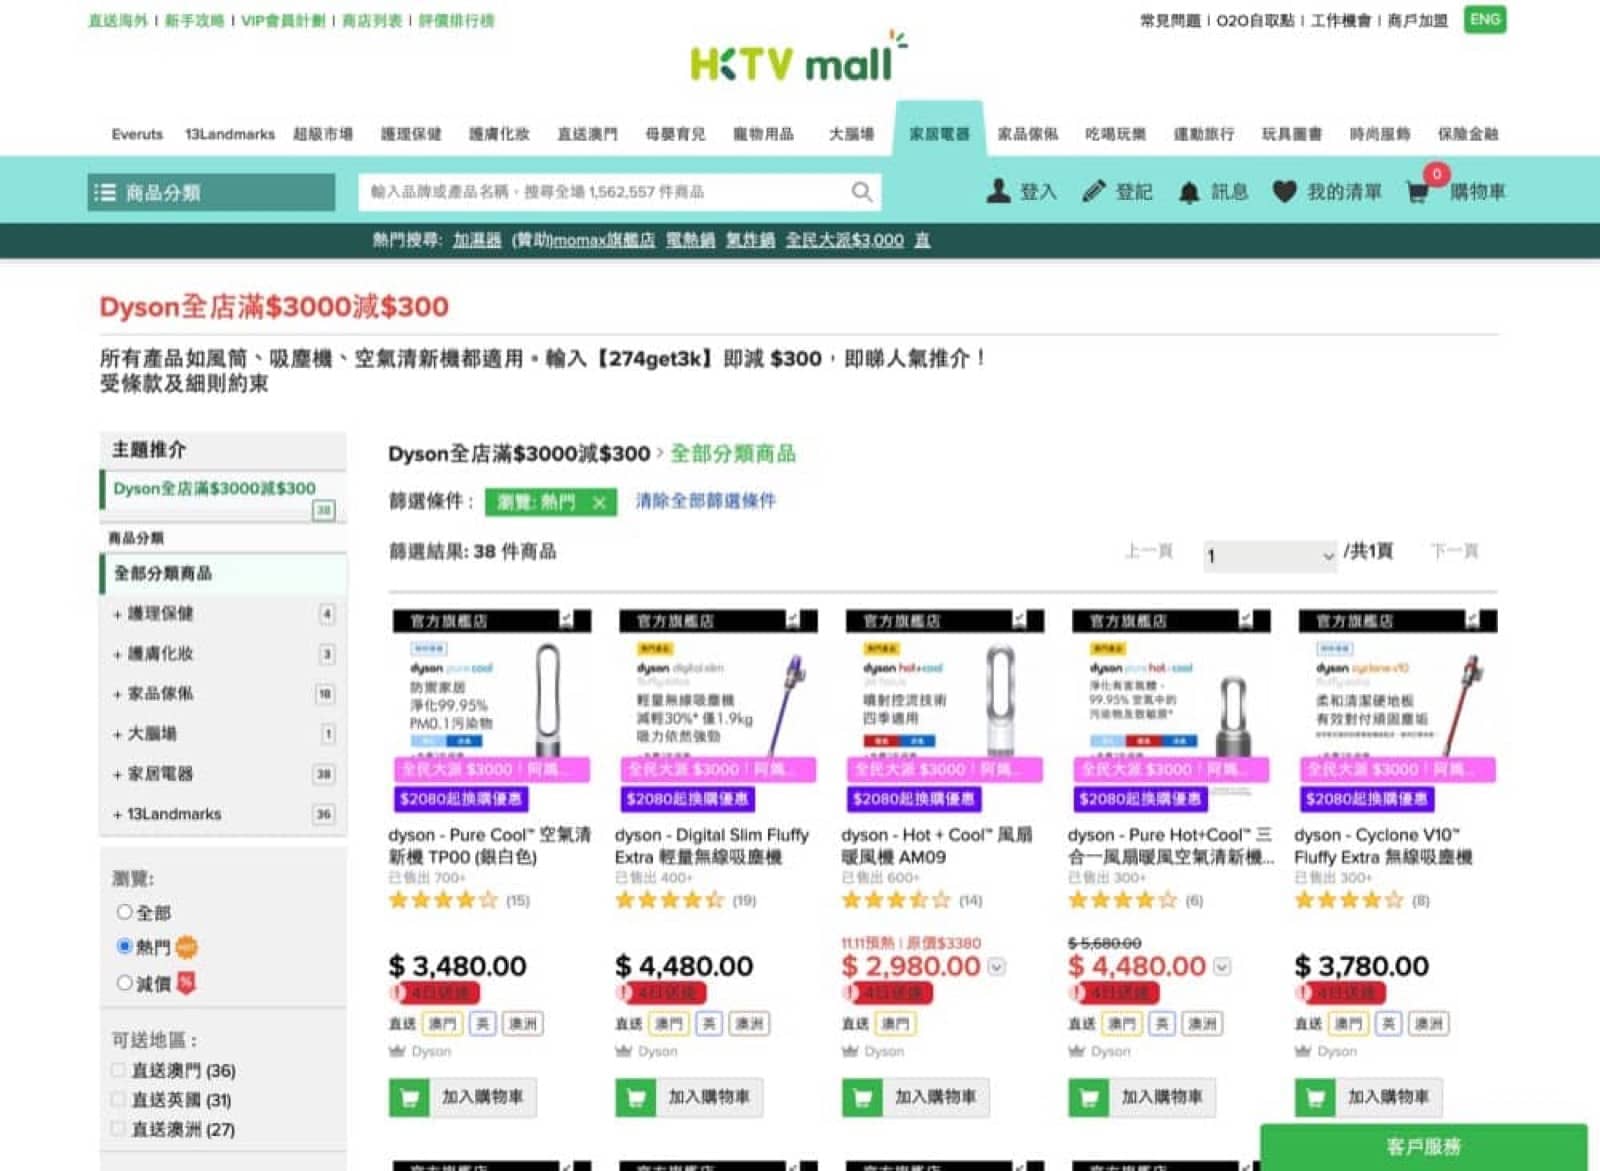This screenshot has width=1600, height=1171.
Task: Open the 寵物用品 nav tab
Action: [x=763, y=134]
